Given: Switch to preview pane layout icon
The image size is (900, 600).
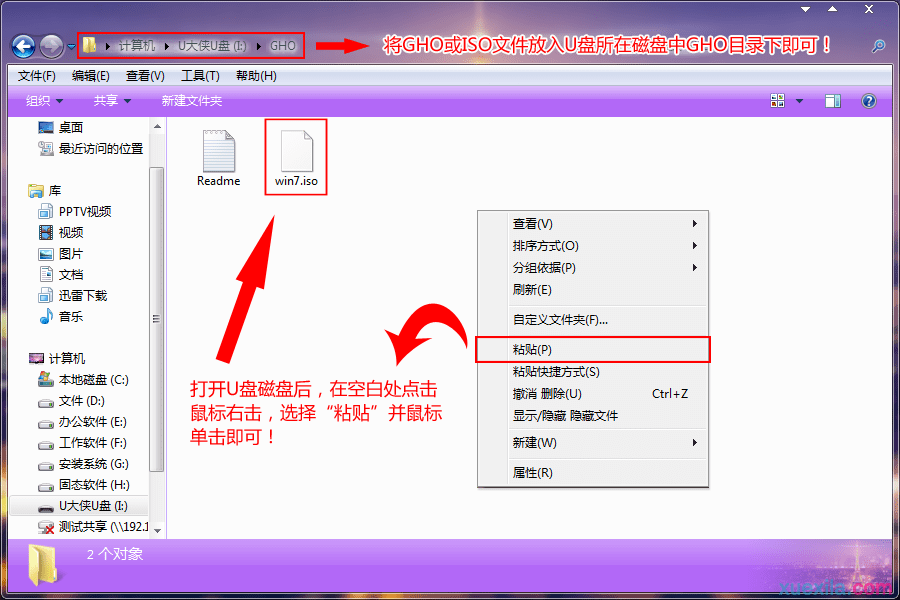Looking at the screenshot, I should (833, 100).
